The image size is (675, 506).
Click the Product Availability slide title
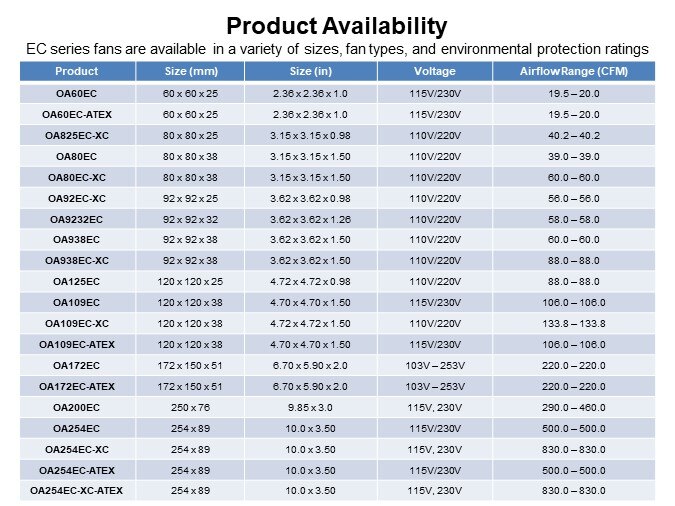(x=337, y=25)
